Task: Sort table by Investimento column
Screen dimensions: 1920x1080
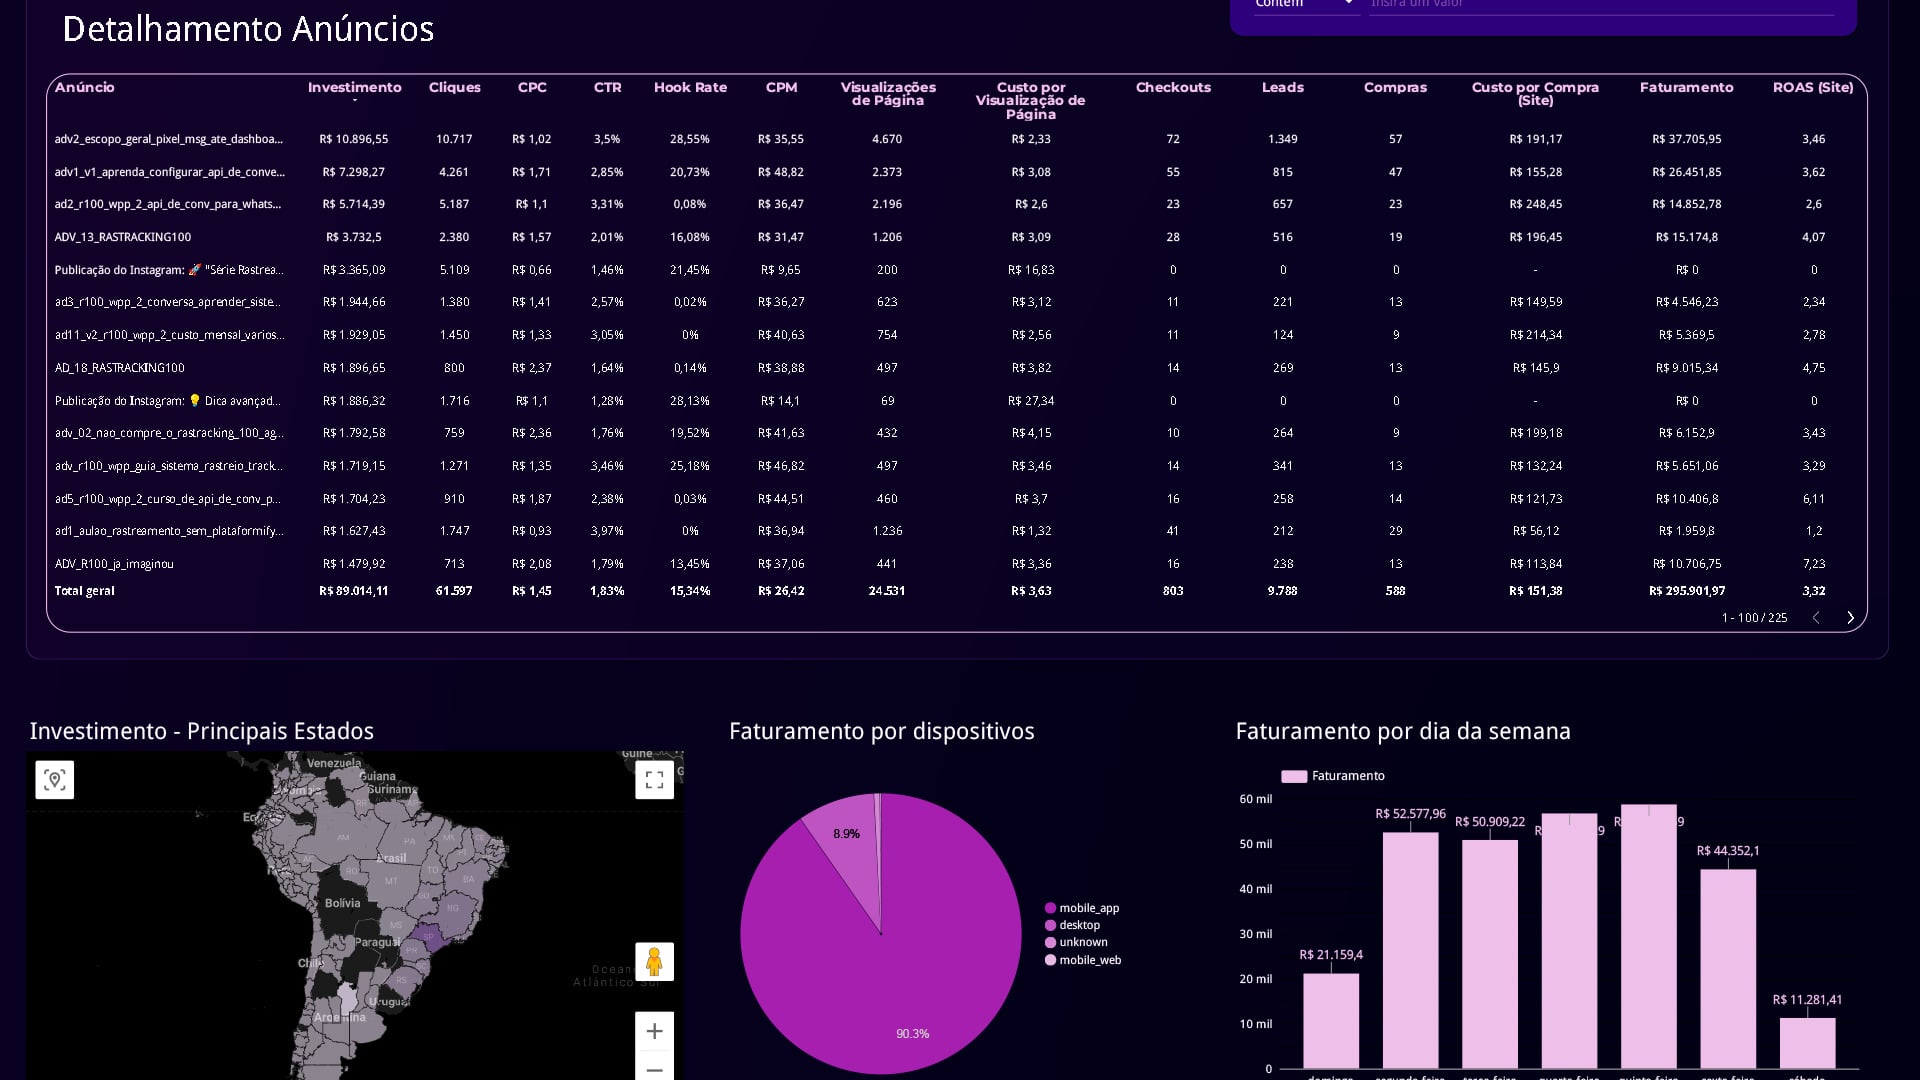Action: coord(354,87)
